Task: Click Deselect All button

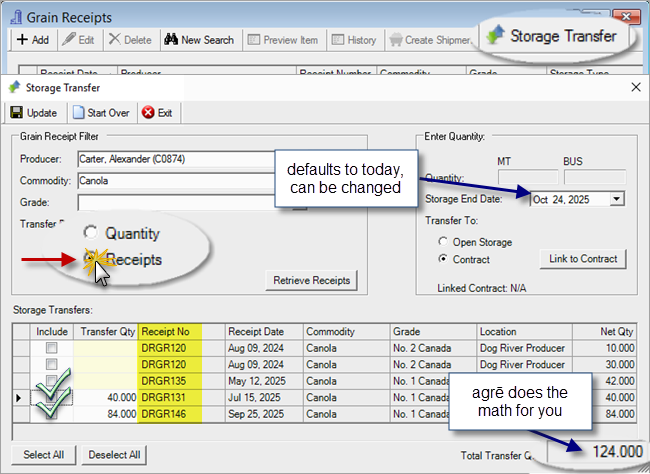Action: (x=114, y=455)
